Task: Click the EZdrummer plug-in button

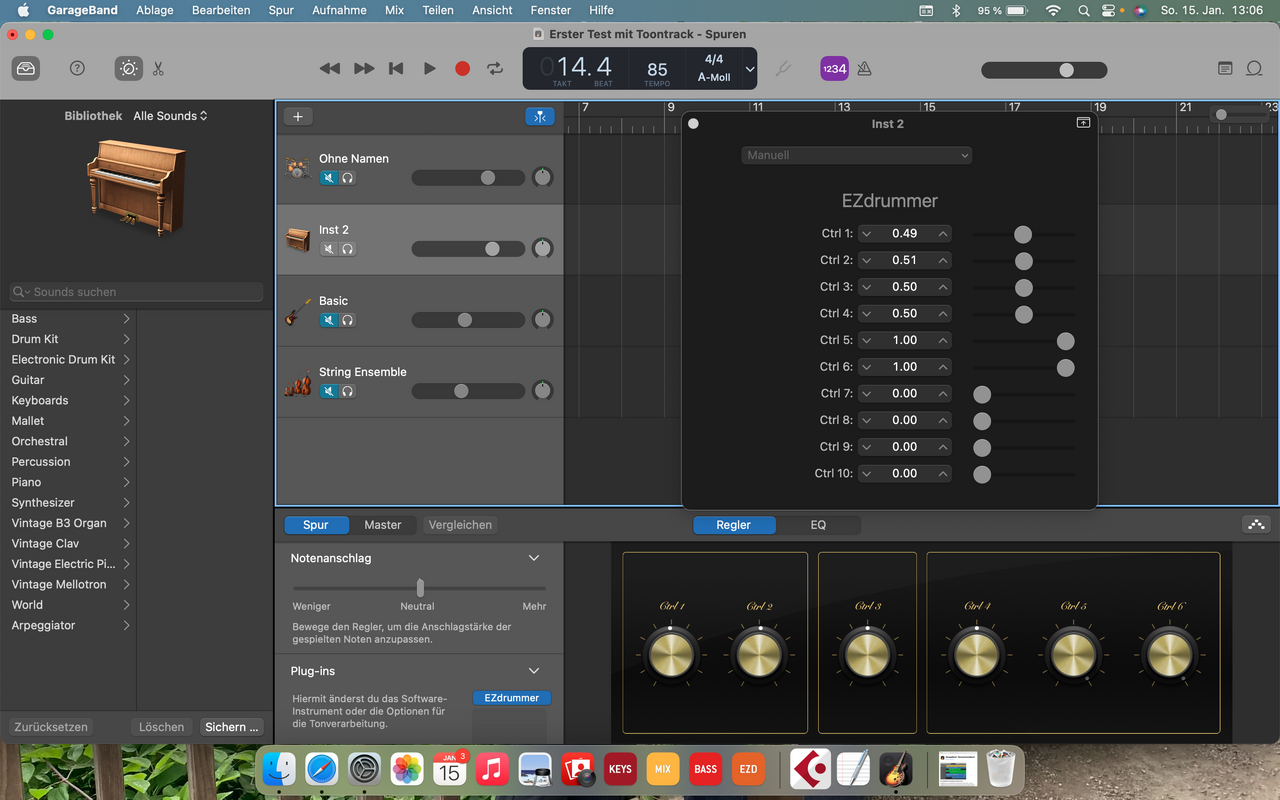Action: pos(511,698)
